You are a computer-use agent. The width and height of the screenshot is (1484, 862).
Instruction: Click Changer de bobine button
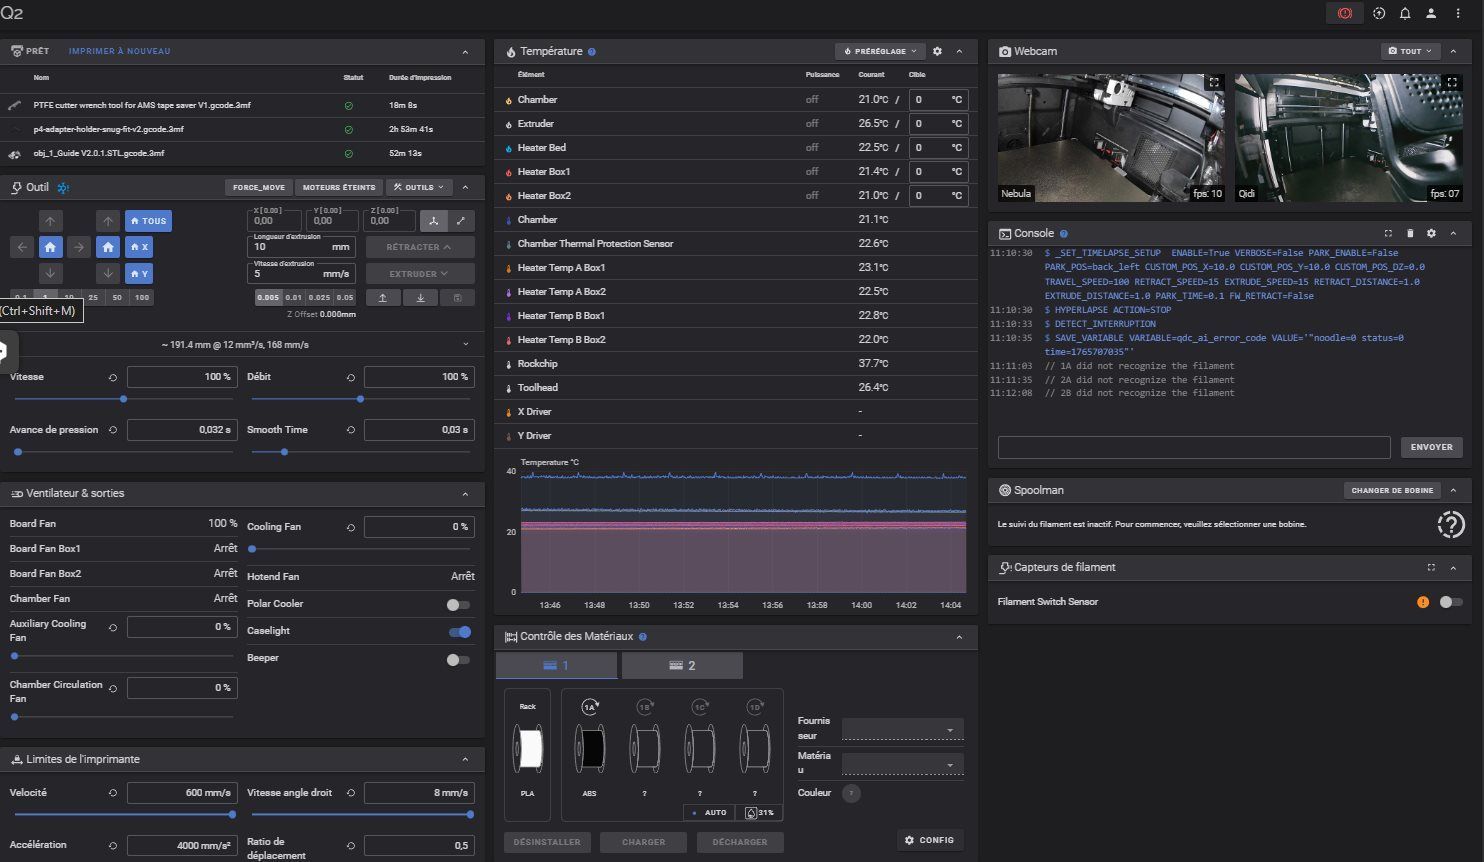pyautogui.click(x=1392, y=490)
